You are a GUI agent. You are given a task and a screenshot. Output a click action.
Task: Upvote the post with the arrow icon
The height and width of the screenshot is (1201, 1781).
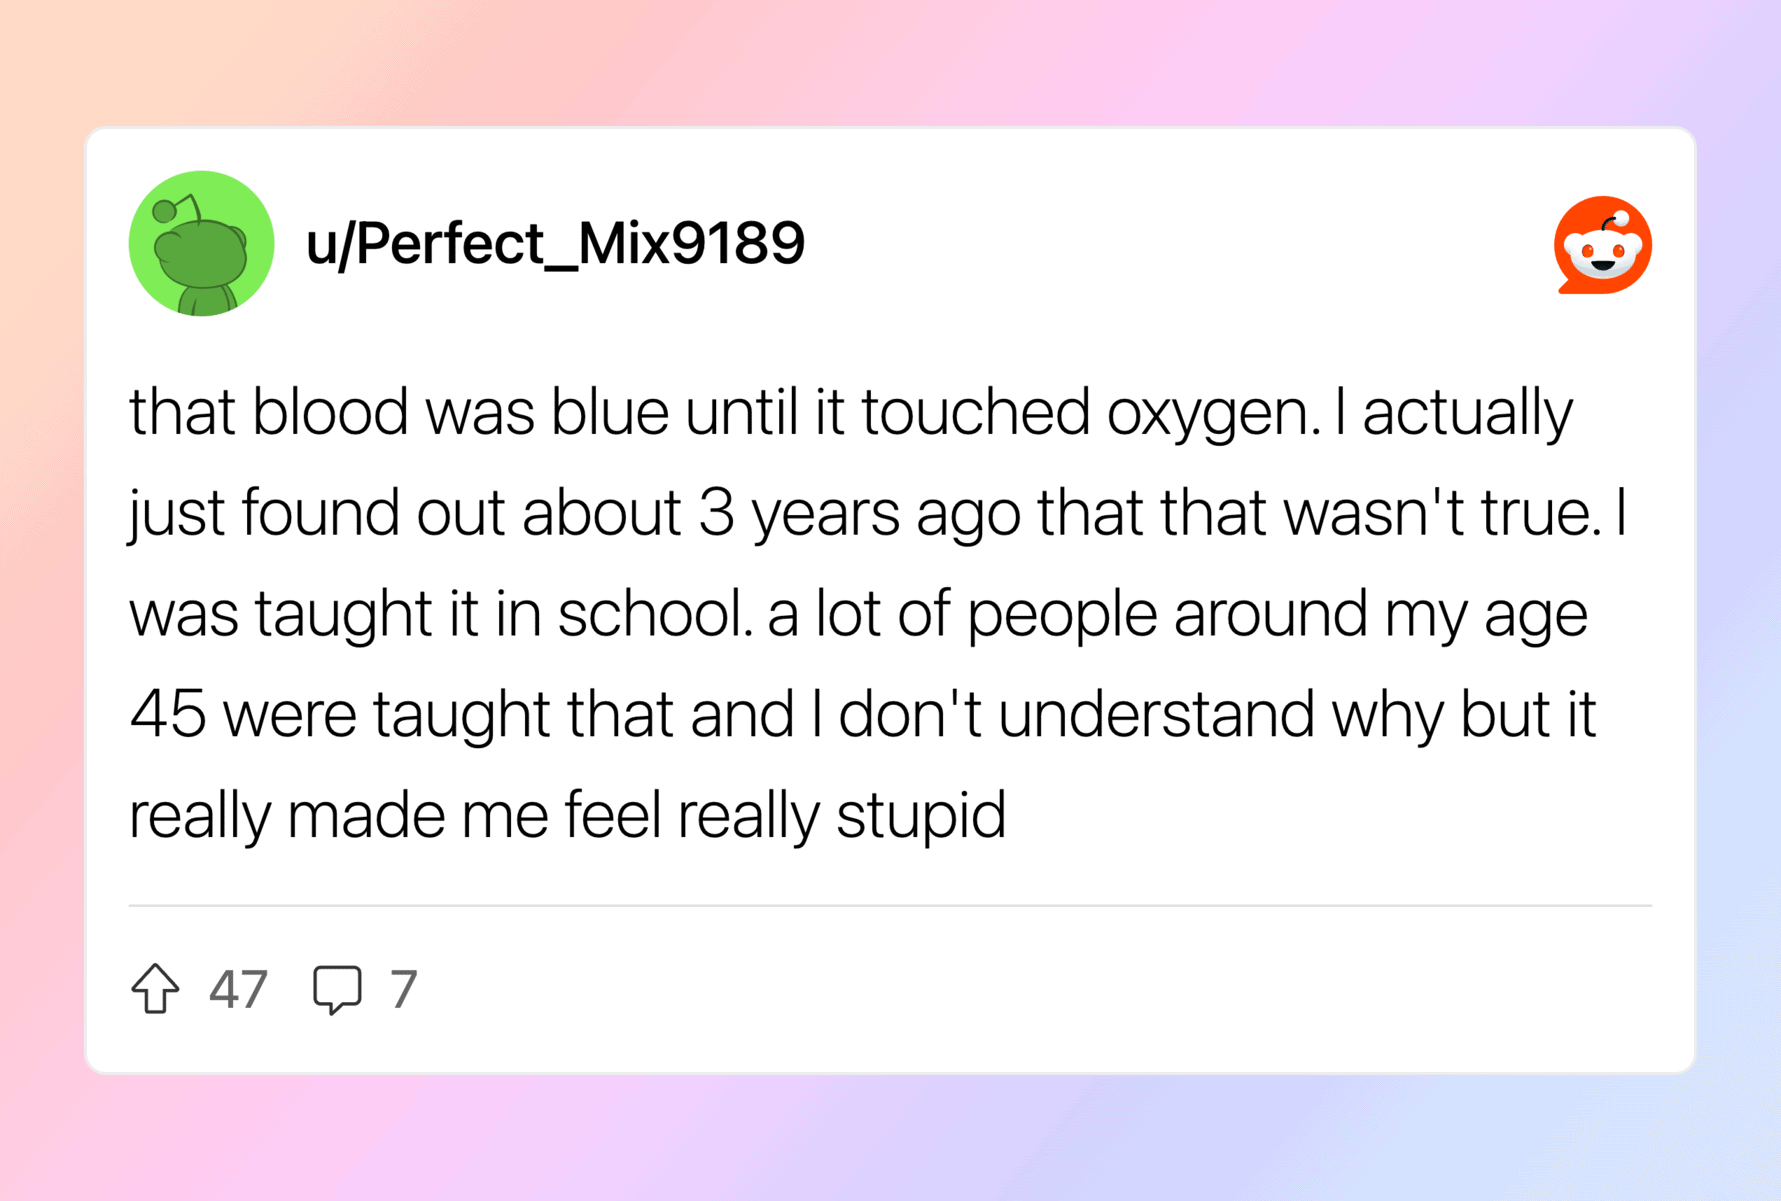coord(155,988)
